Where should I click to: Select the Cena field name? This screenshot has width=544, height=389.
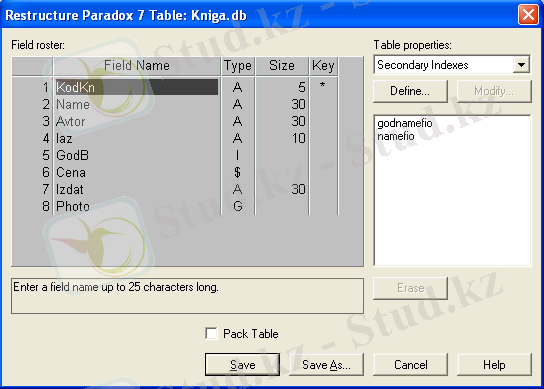pyautogui.click(x=71, y=172)
